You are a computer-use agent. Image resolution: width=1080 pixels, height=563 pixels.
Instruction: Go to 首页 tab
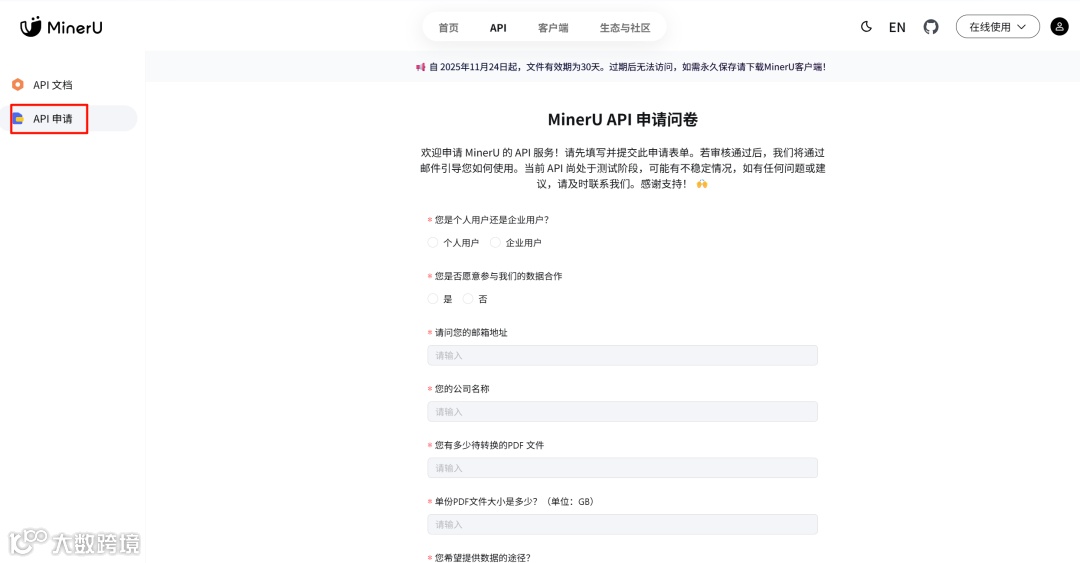(x=448, y=28)
